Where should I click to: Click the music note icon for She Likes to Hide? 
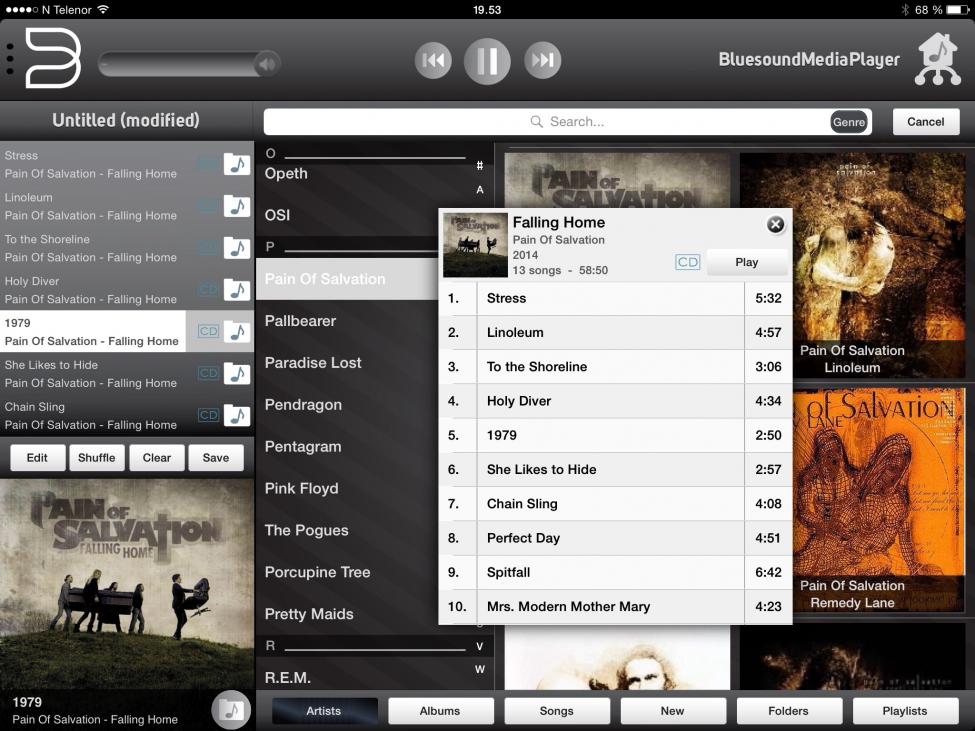pos(237,374)
